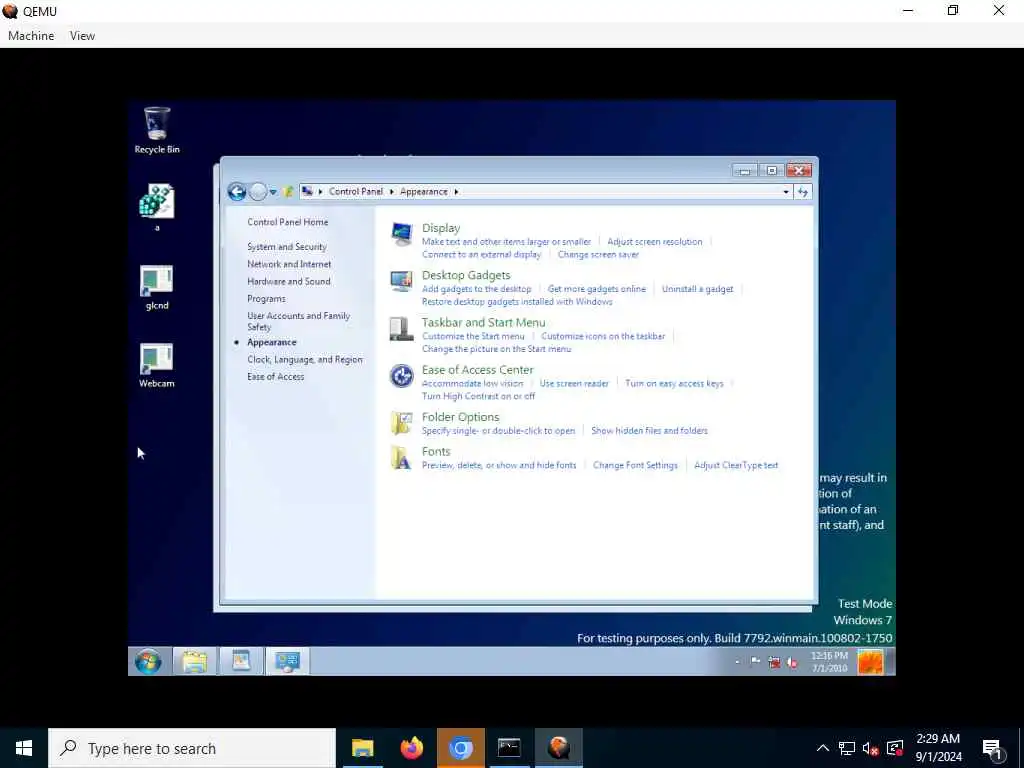
Task: Open the Programs category
Action: [x=266, y=298]
